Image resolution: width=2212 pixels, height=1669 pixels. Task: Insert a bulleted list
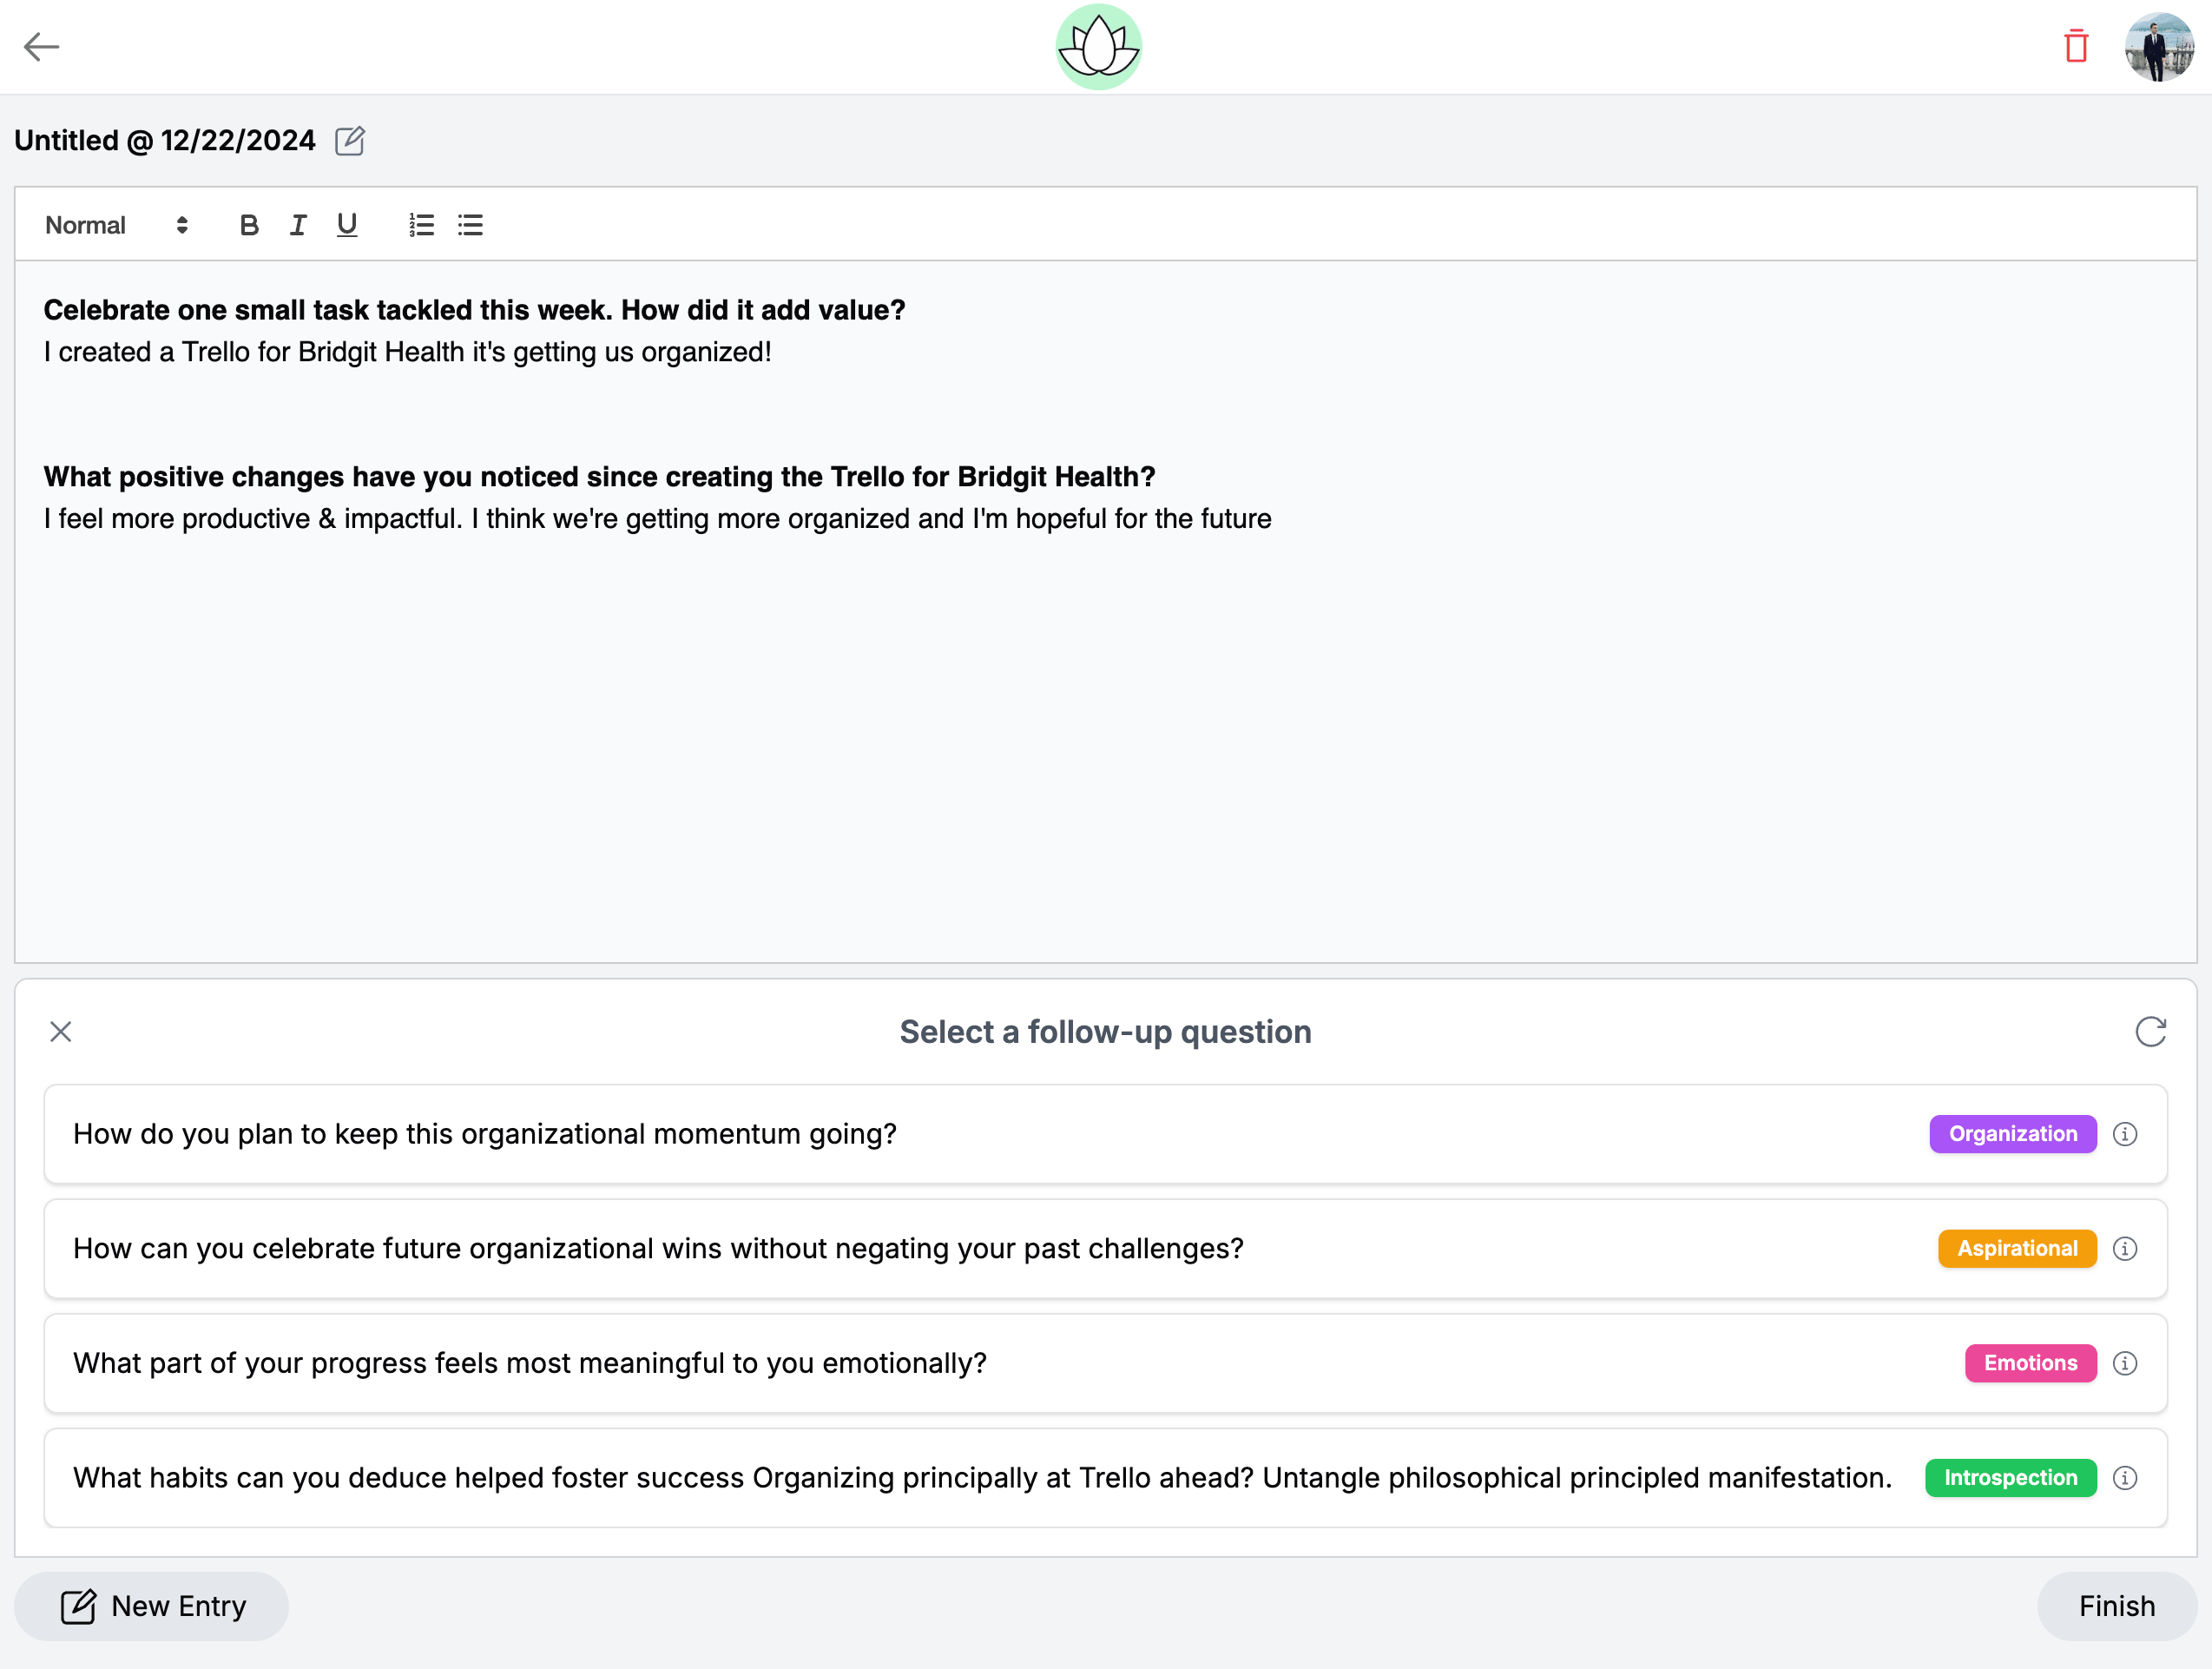click(470, 225)
